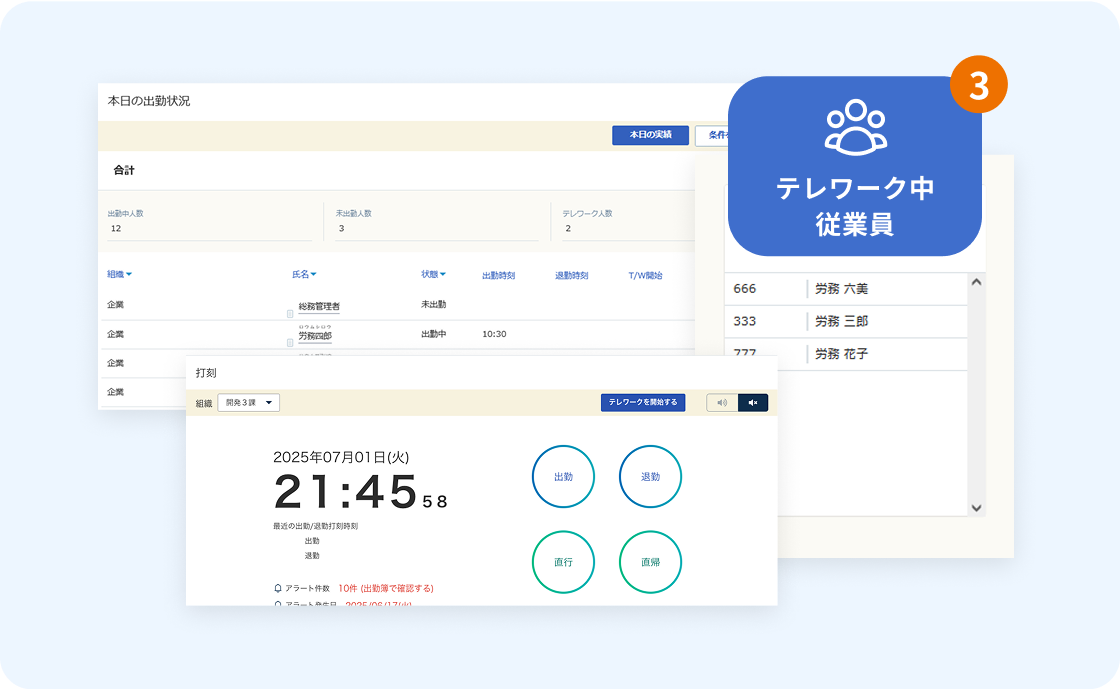
Task: Click the テレワーク中従業員 people icon
Action: click(x=855, y=127)
